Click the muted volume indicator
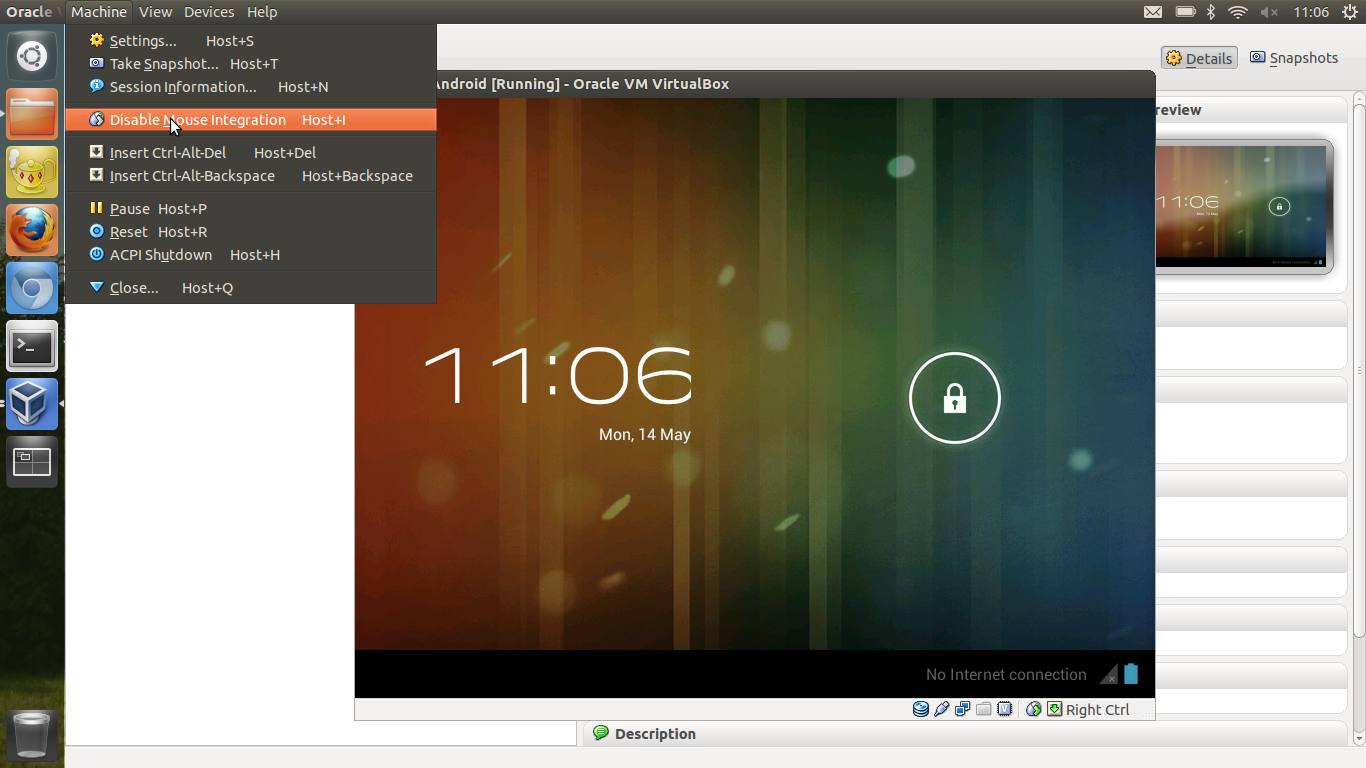1366x768 pixels. click(x=1269, y=12)
